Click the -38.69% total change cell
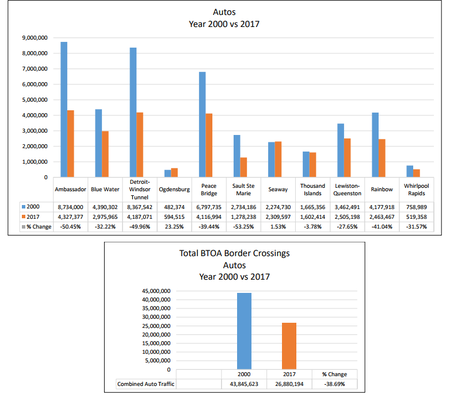450x398 pixels. pyautogui.click(x=335, y=384)
